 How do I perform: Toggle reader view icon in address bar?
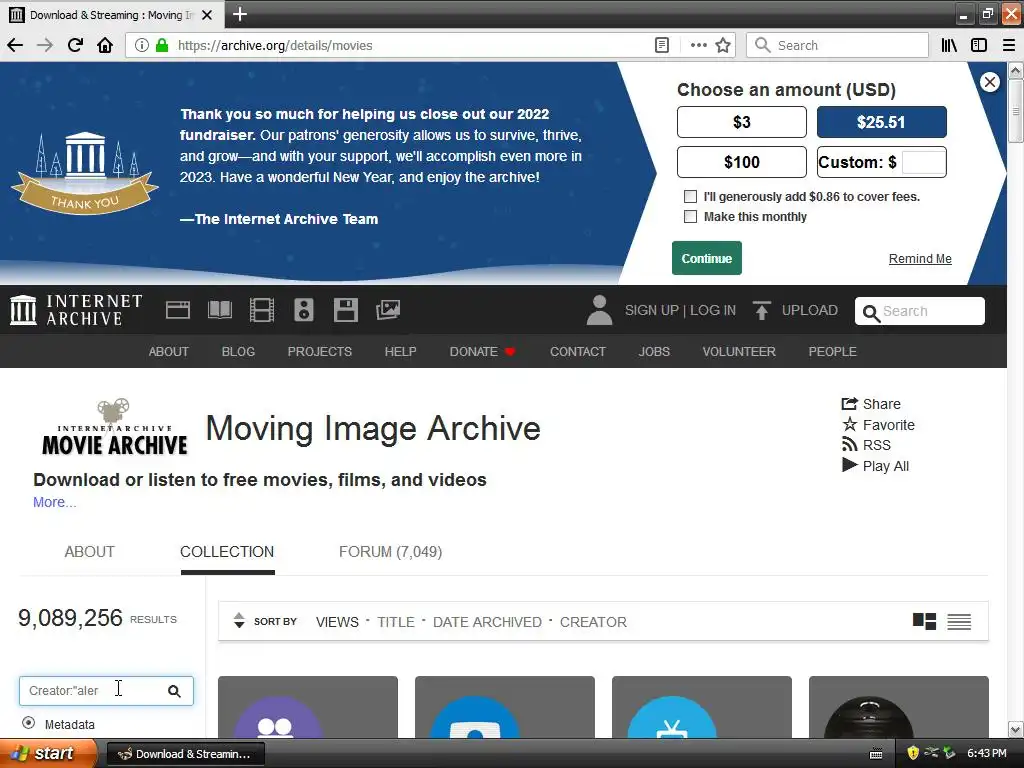tap(662, 45)
